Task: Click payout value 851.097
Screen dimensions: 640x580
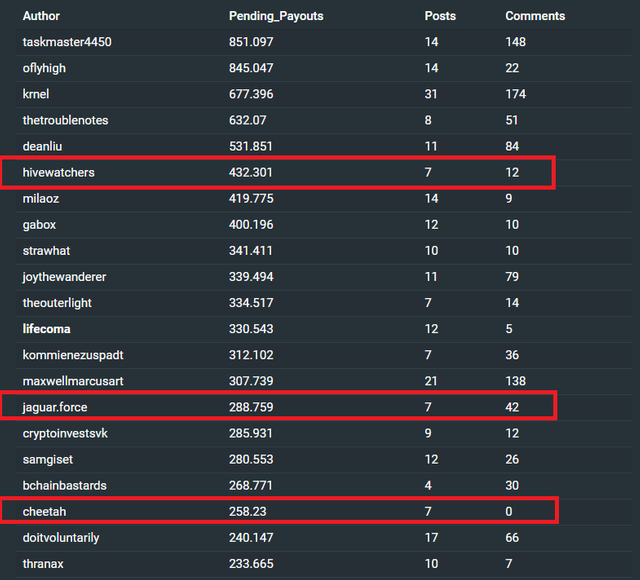Action: click(251, 42)
